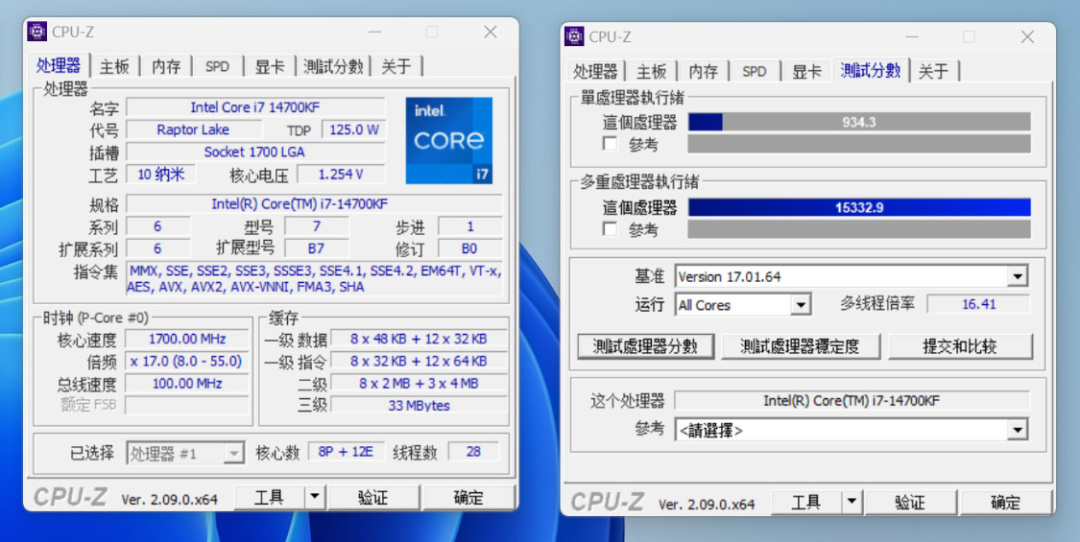The width and height of the screenshot is (1080, 542).
Task: Click the CPU-Z app icon in left window title bar
Action: click(x=37, y=32)
